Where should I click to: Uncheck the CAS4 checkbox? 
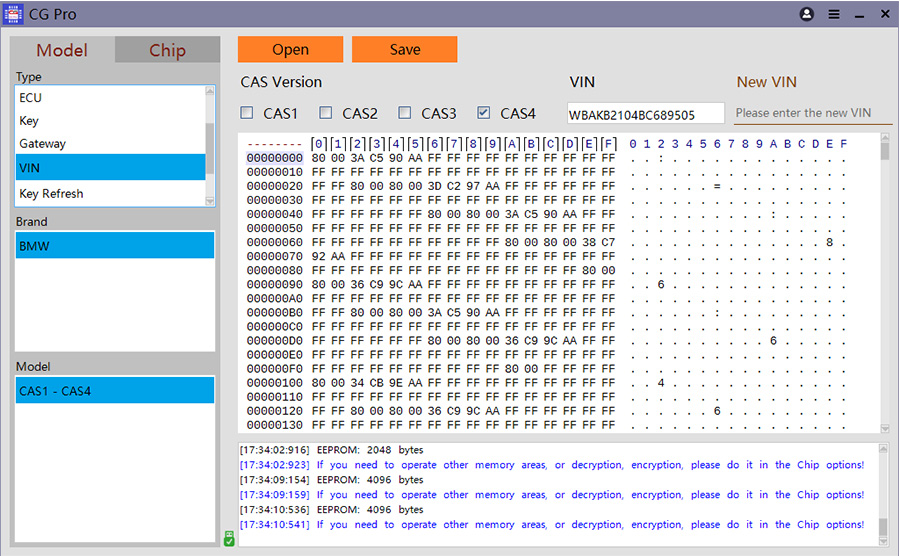[484, 113]
